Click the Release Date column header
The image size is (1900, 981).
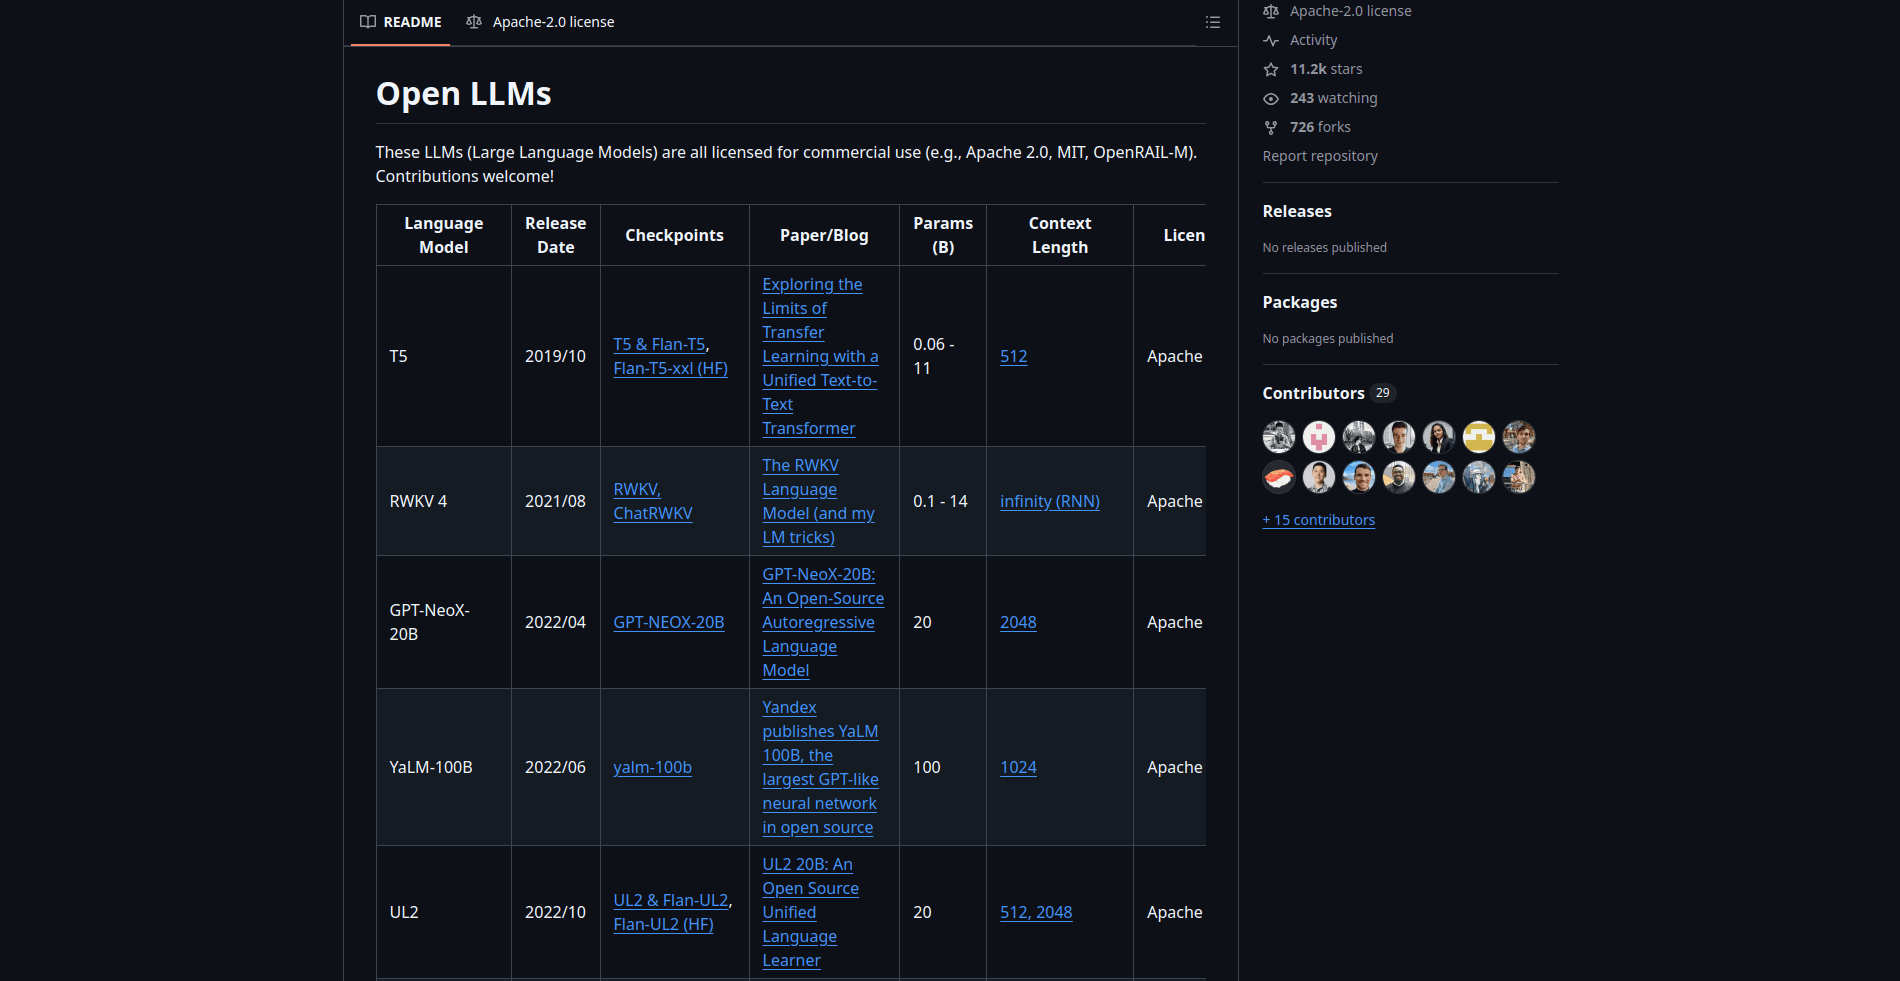tap(556, 235)
